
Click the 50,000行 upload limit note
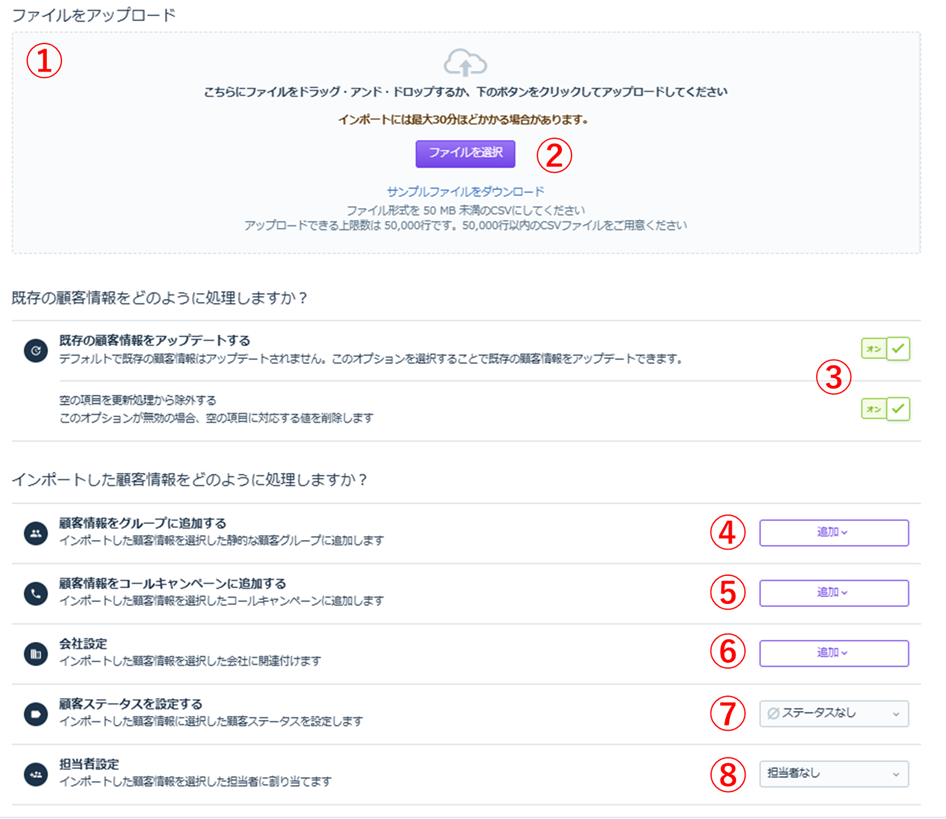click(465, 226)
